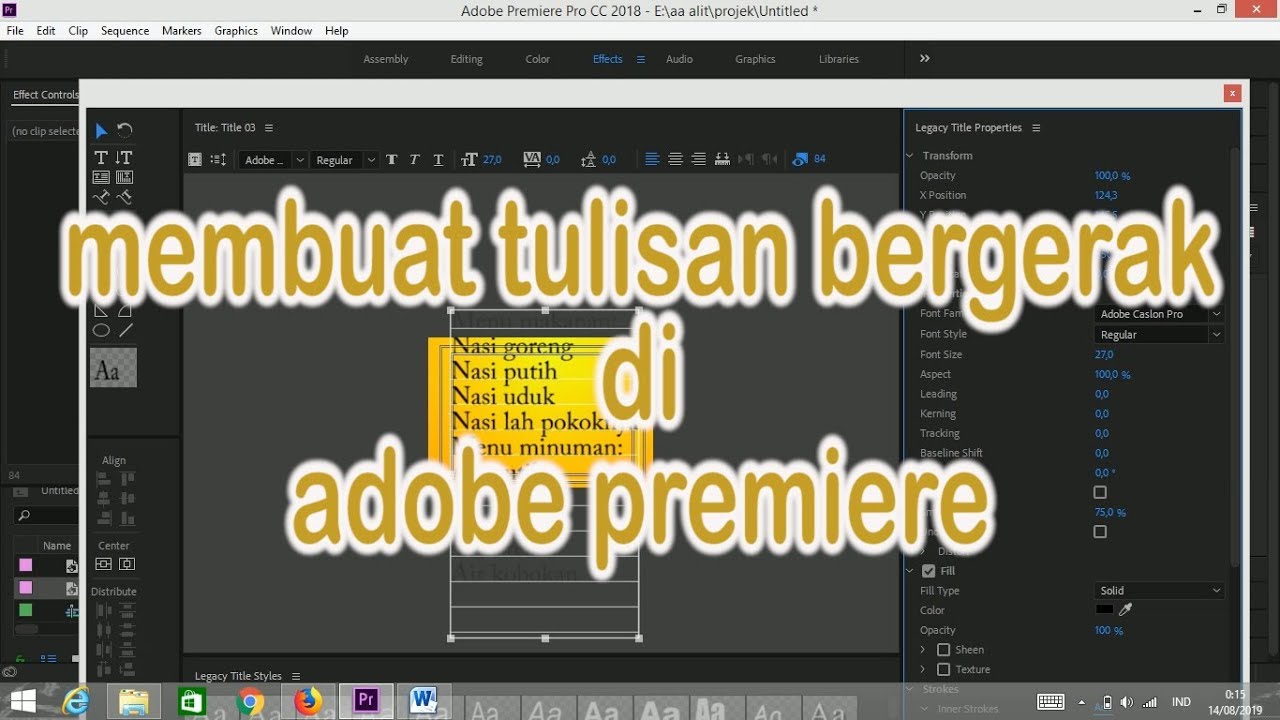Click Font Size value 27,0 in properties
Image resolution: width=1280 pixels, height=720 pixels.
point(1104,355)
